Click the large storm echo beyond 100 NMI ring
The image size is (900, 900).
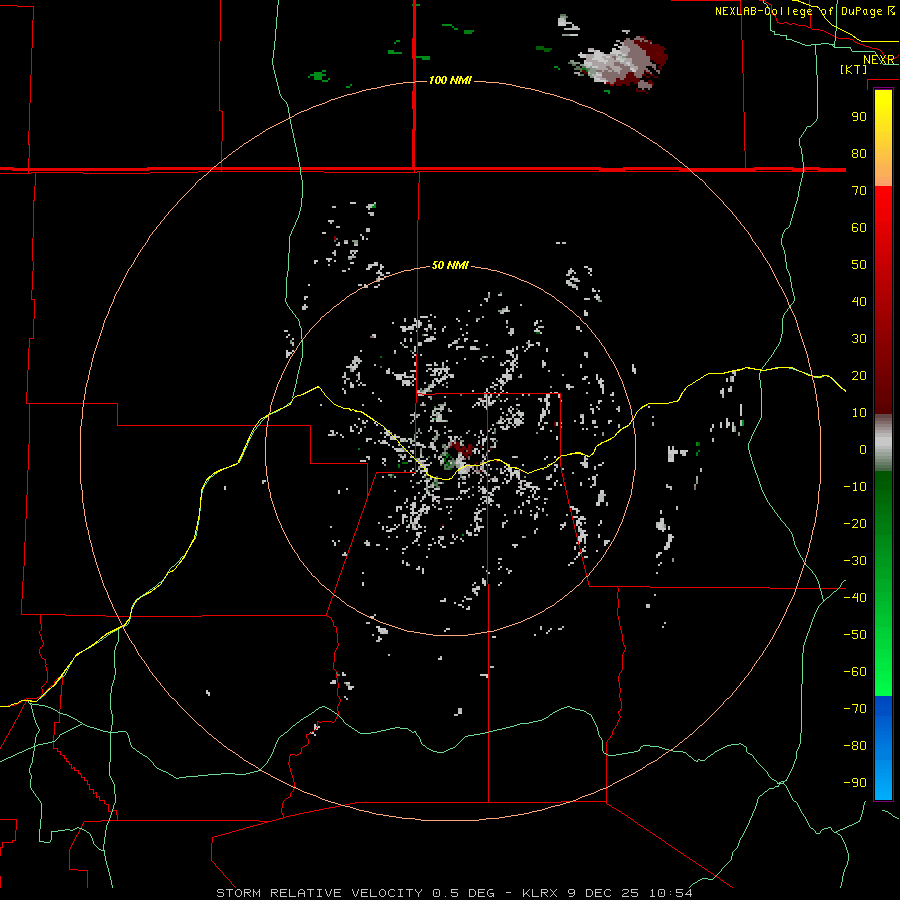623,62
